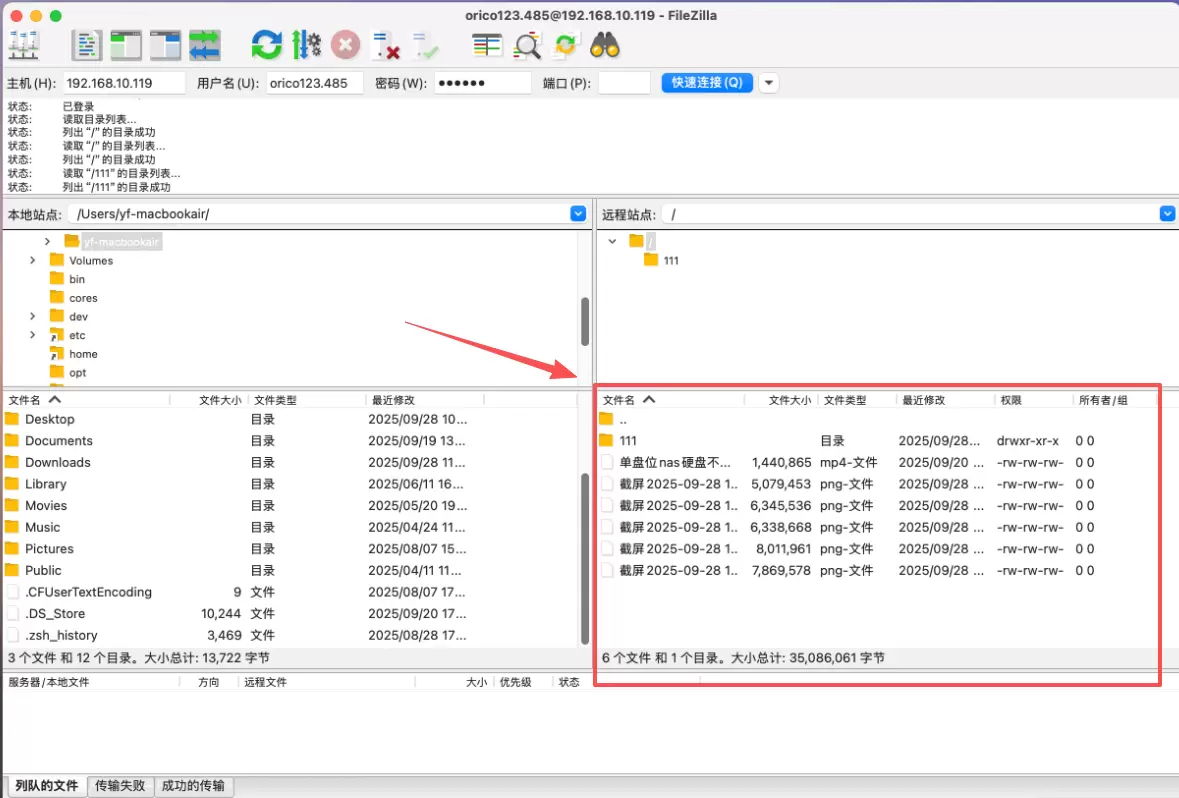1179x798 pixels.
Task: Click the magnifier-over-list toolbar icon
Action: click(x=527, y=45)
